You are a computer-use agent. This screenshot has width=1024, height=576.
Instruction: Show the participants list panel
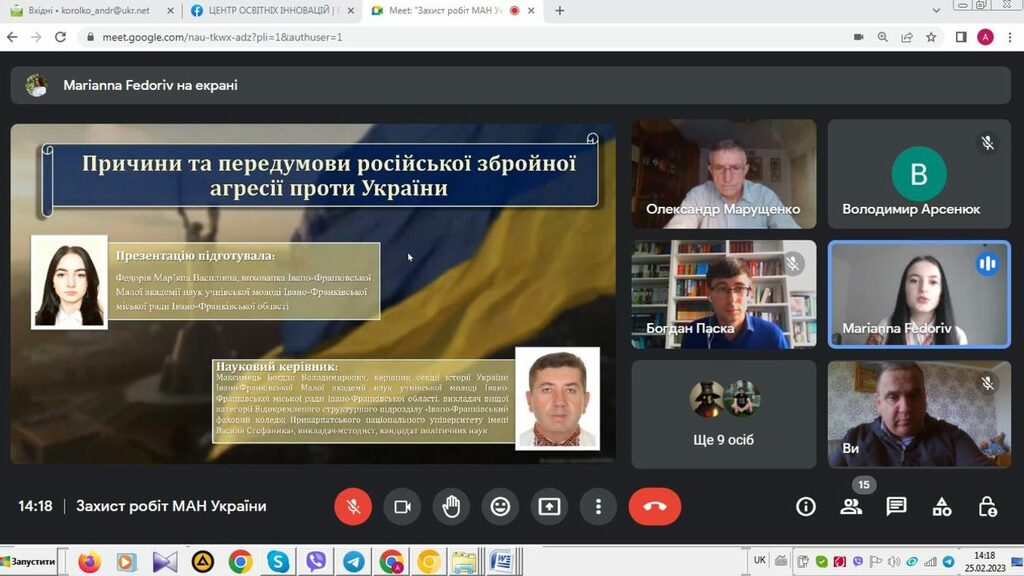(x=851, y=507)
